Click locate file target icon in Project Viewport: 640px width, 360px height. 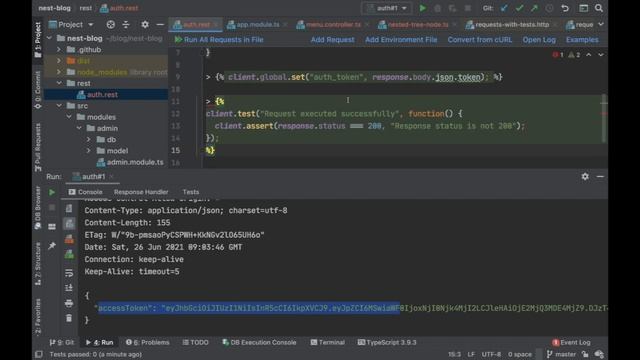pos(111,24)
